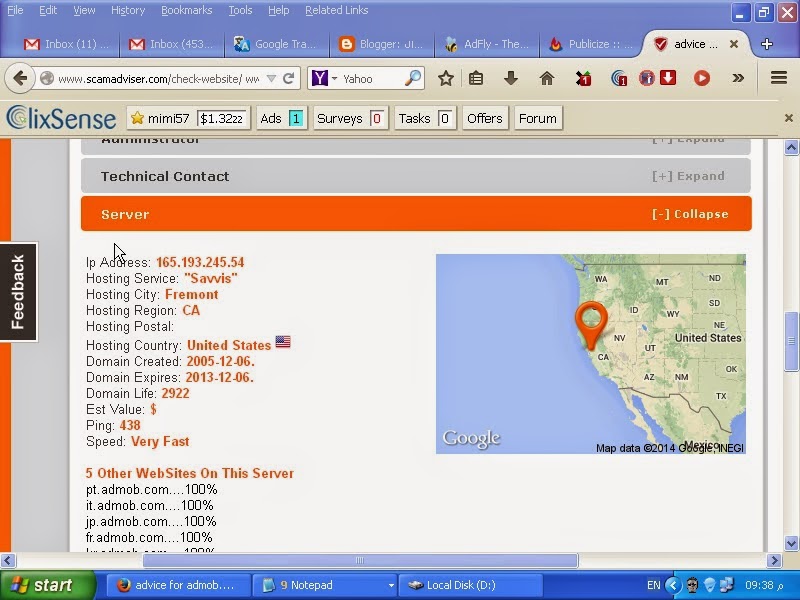Click inside the URL address bar
The image size is (800, 600).
[158, 79]
